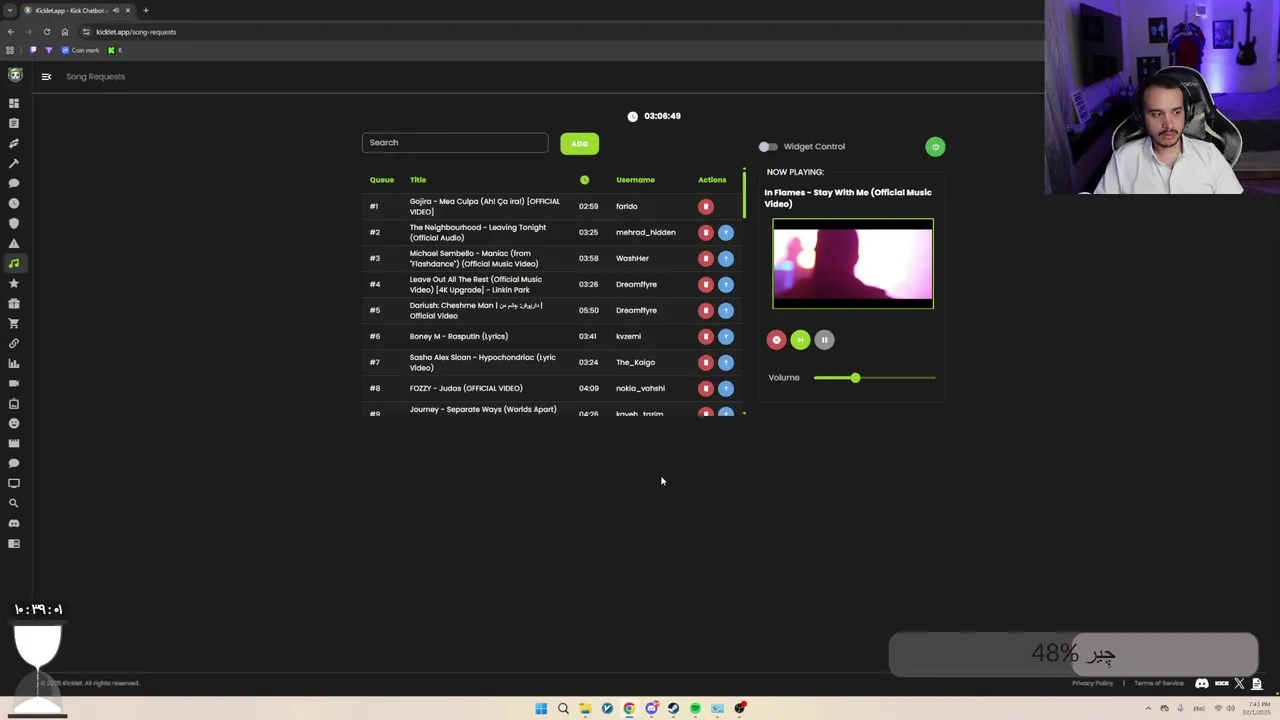This screenshot has width=1280, height=720.
Task: Open Spotify from the taskbar
Action: pyautogui.click(x=695, y=708)
